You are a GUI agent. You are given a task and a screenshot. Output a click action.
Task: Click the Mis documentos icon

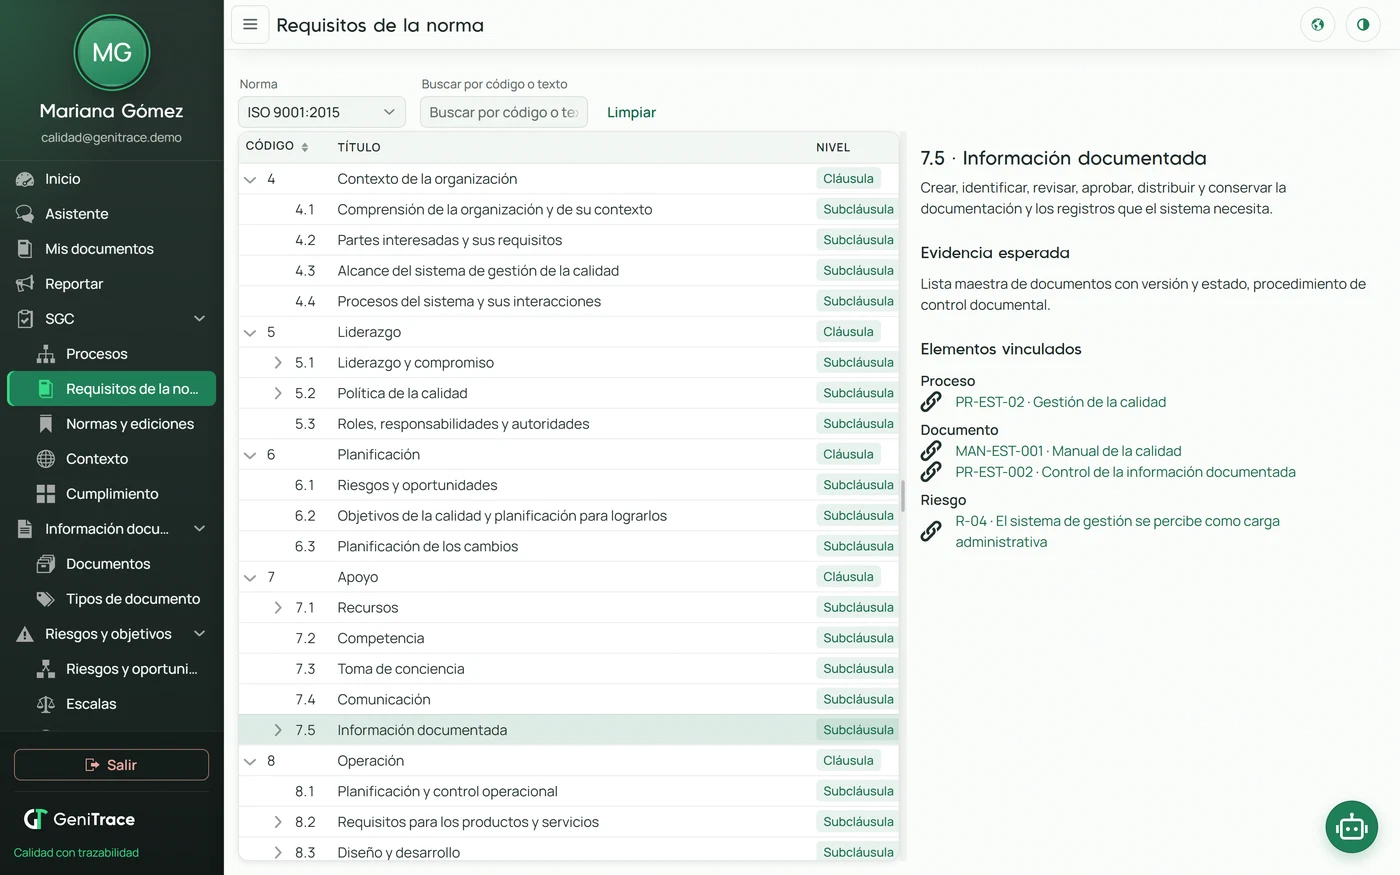25,249
